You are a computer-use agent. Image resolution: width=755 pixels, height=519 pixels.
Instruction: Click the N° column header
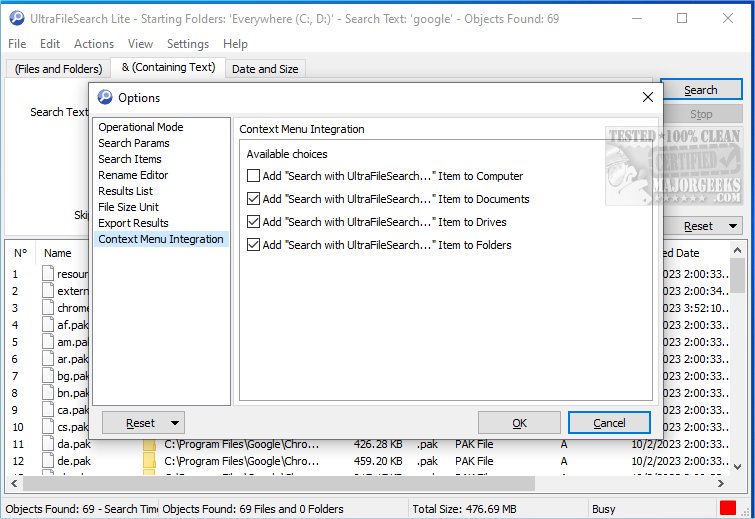pyautogui.click(x=20, y=253)
